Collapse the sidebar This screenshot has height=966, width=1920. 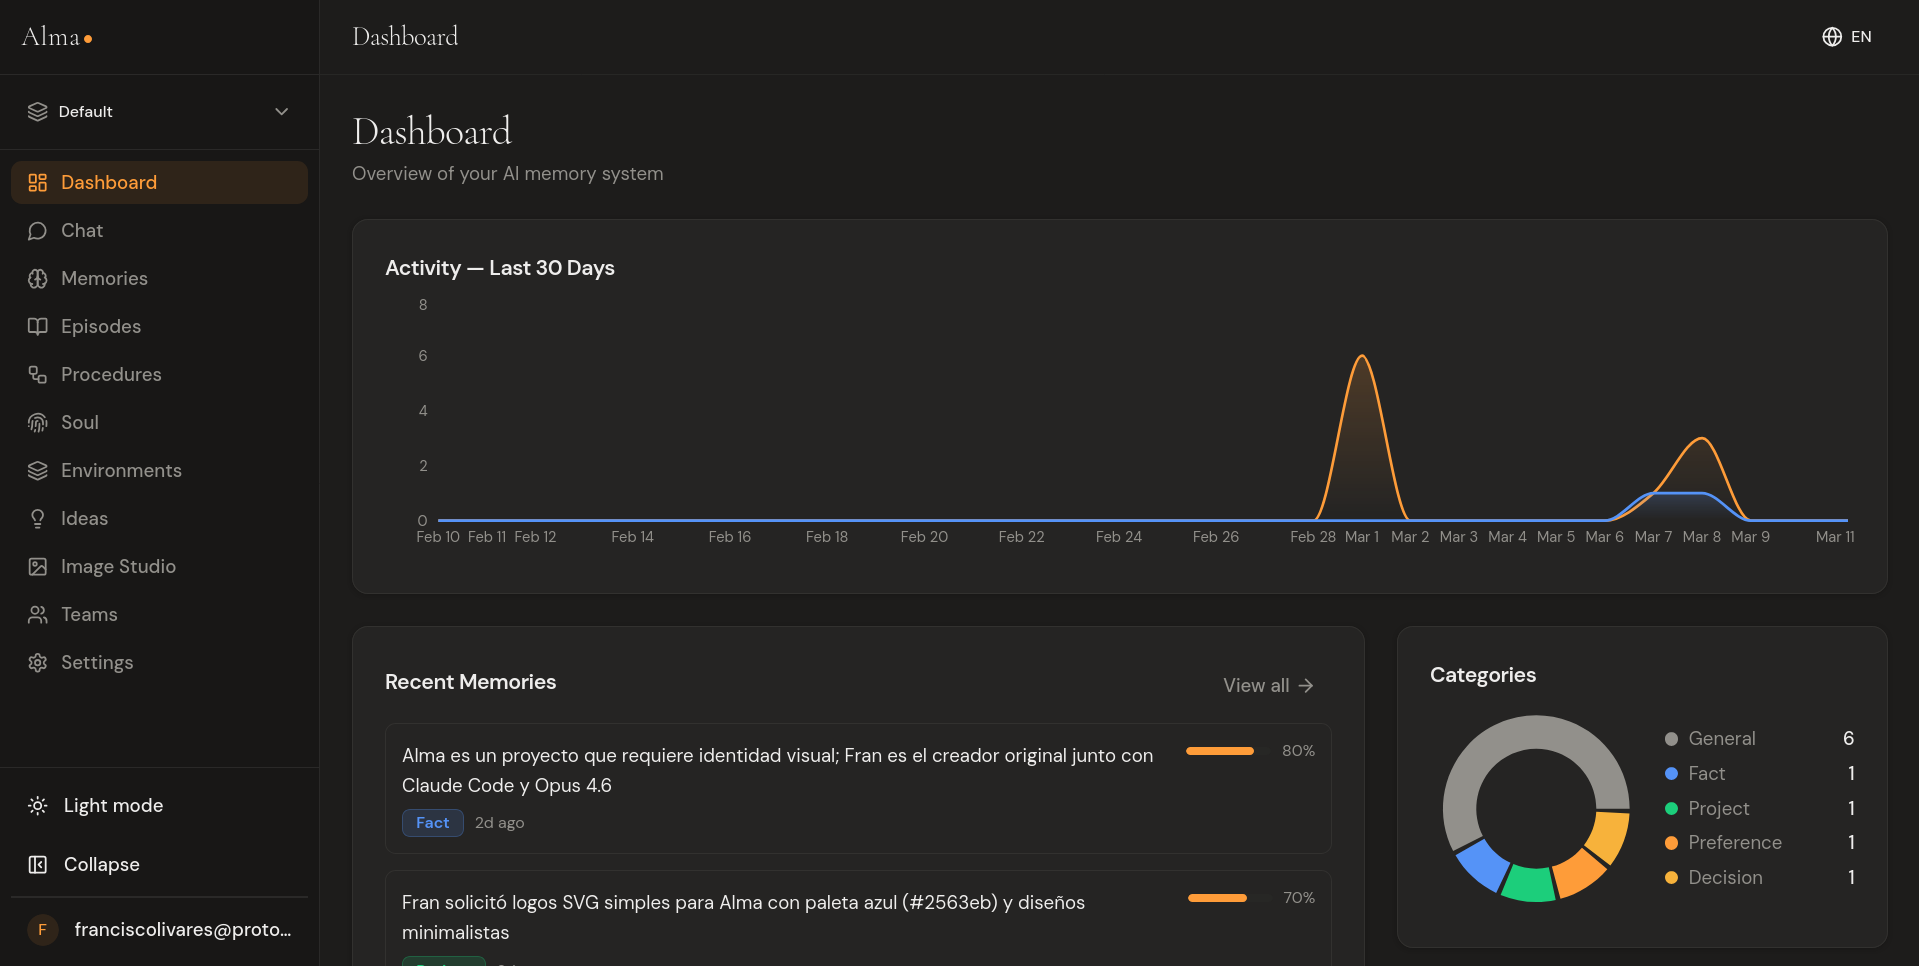click(159, 864)
